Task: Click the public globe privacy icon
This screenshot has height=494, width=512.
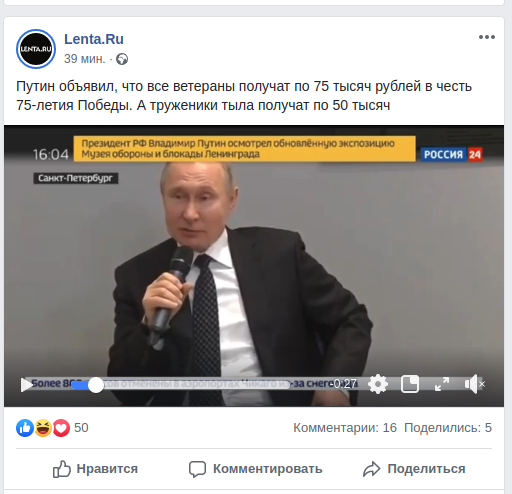Action: click(x=122, y=59)
